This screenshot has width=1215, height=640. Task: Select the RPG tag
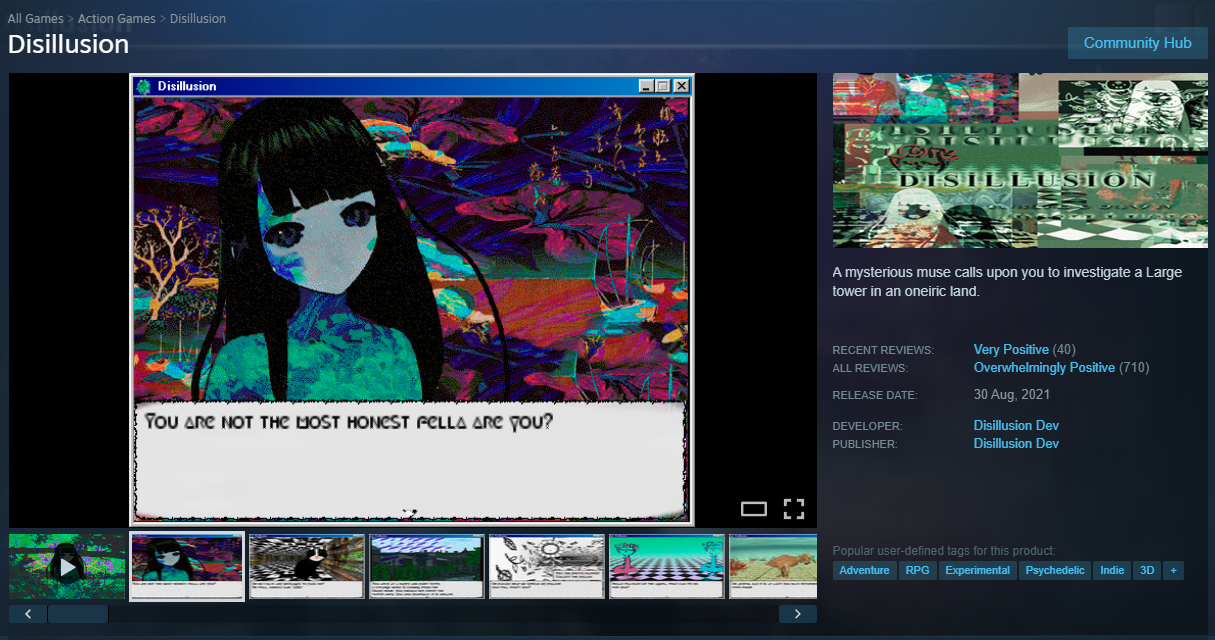click(917, 570)
